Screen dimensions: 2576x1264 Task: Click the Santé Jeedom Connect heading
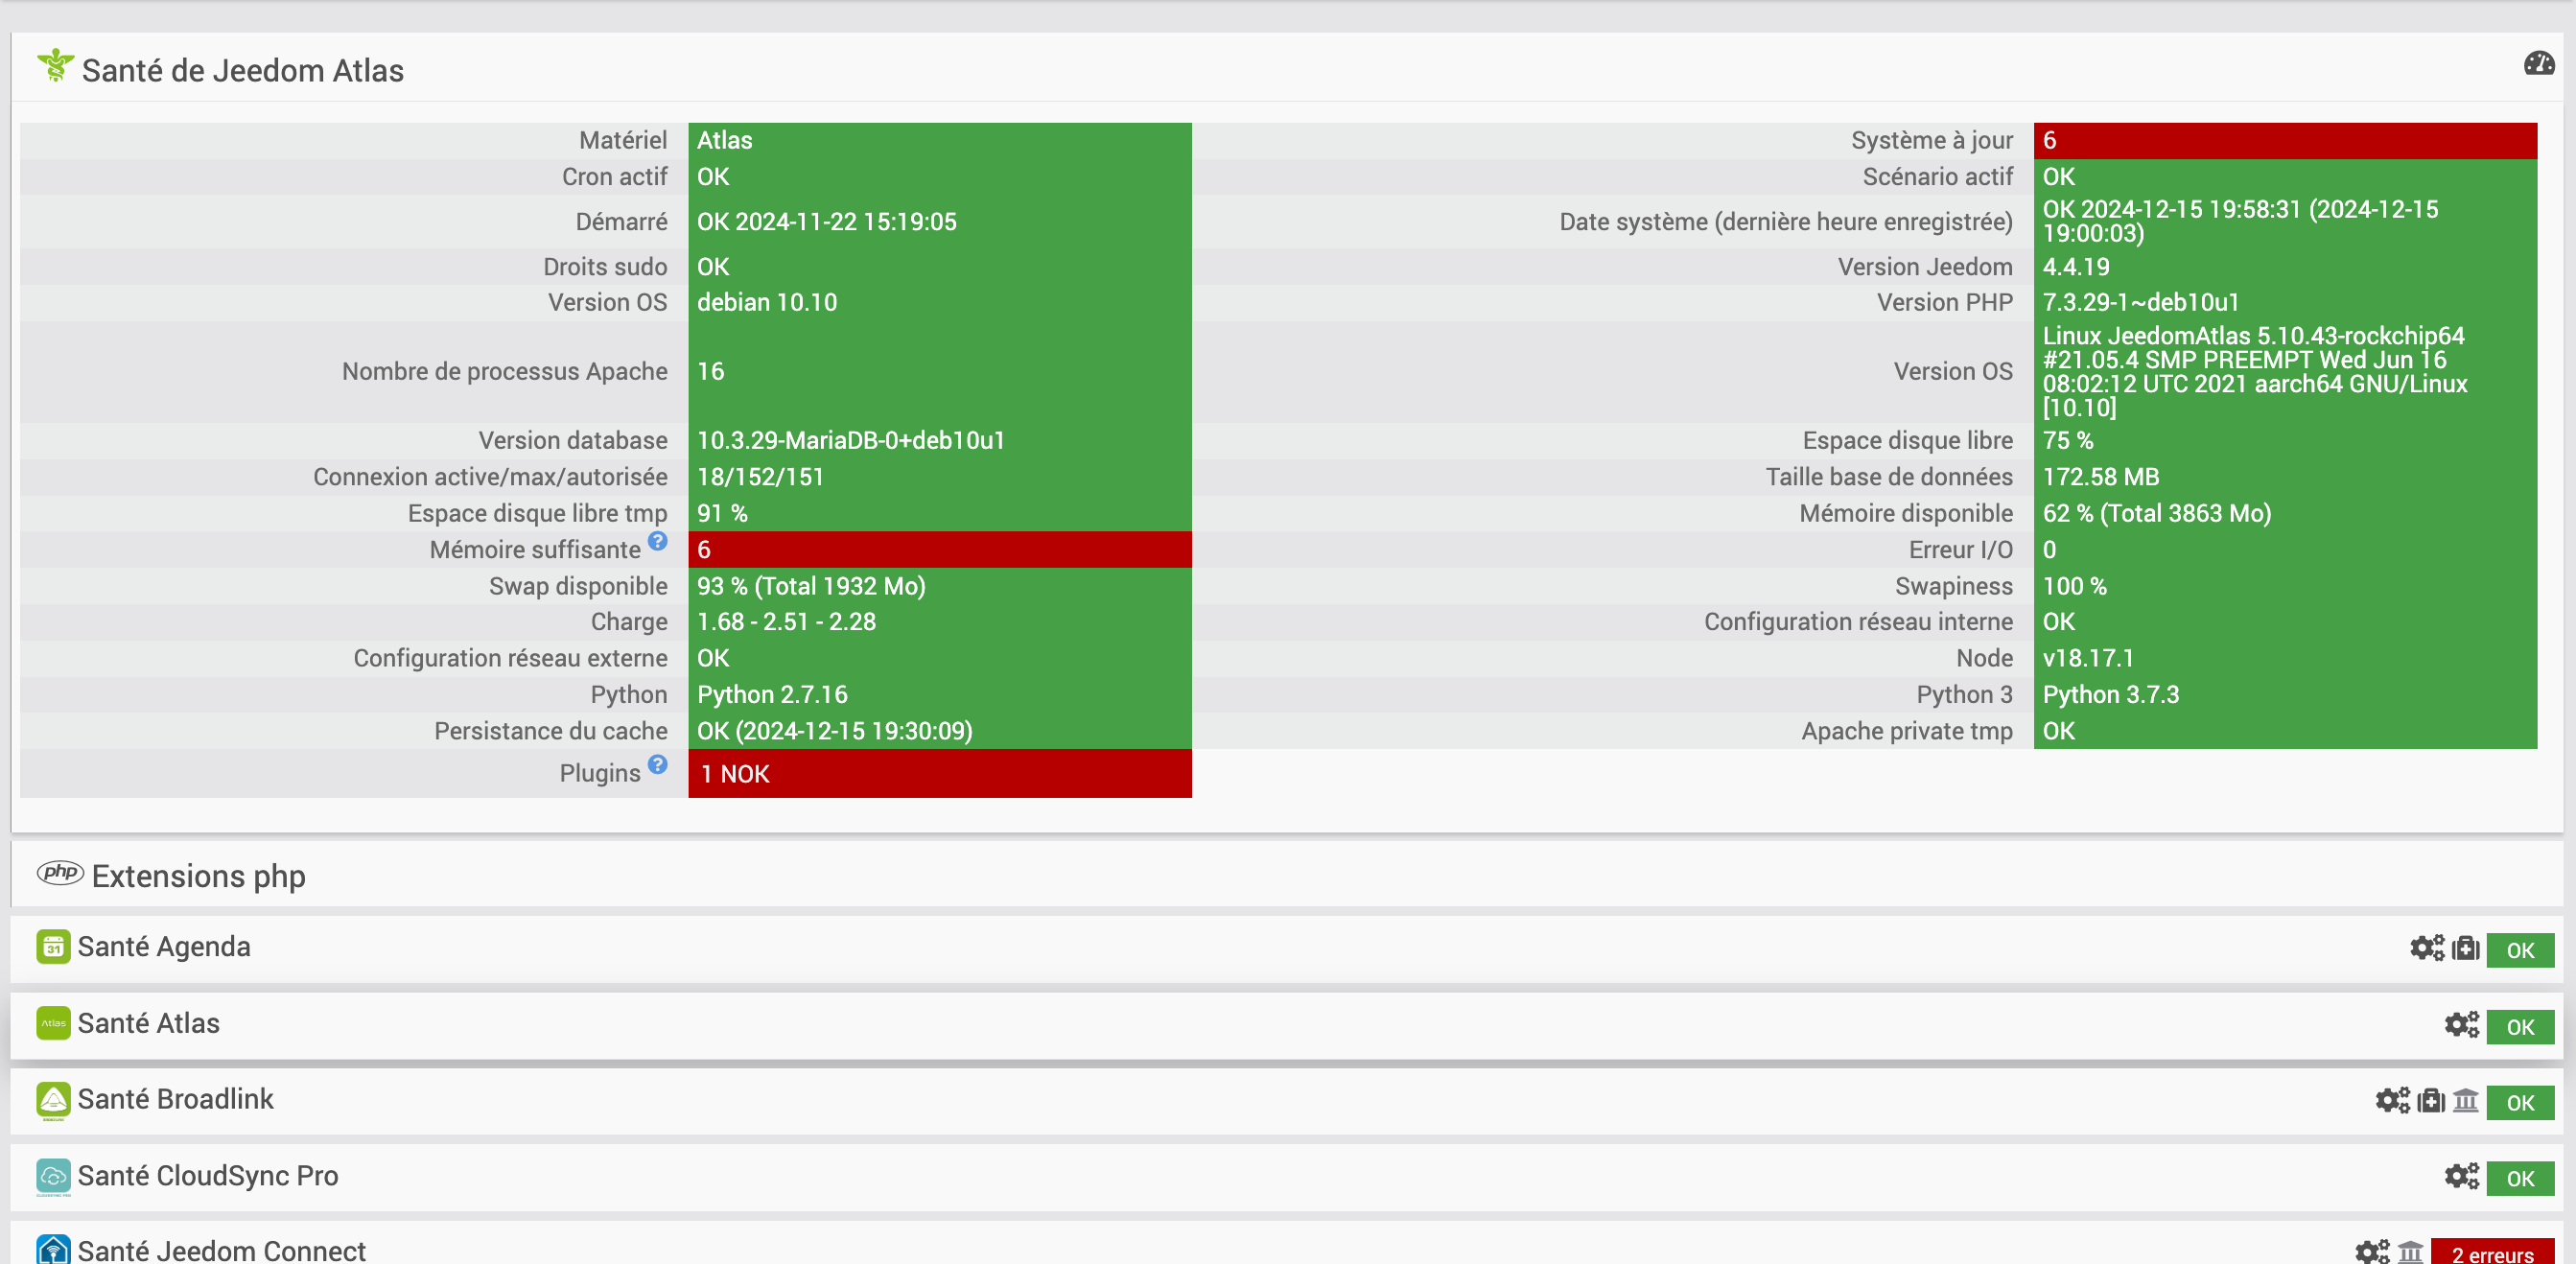point(221,1250)
